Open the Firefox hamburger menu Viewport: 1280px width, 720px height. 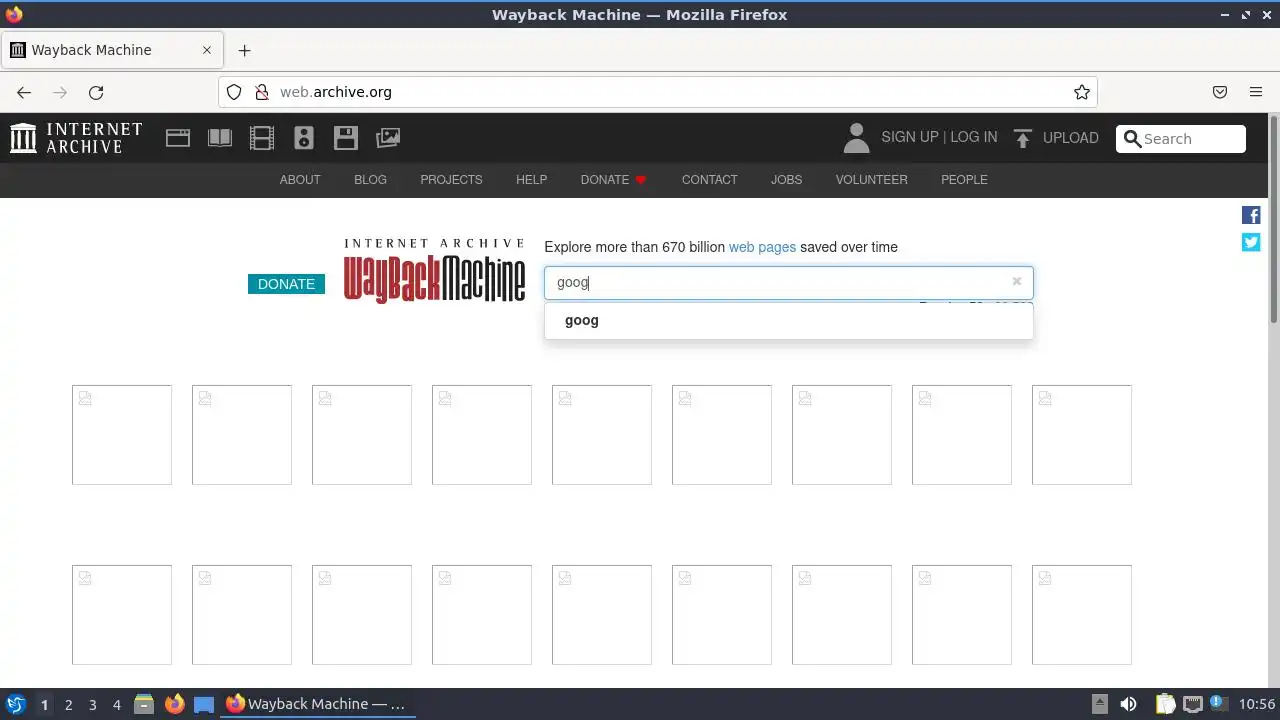point(1256,92)
